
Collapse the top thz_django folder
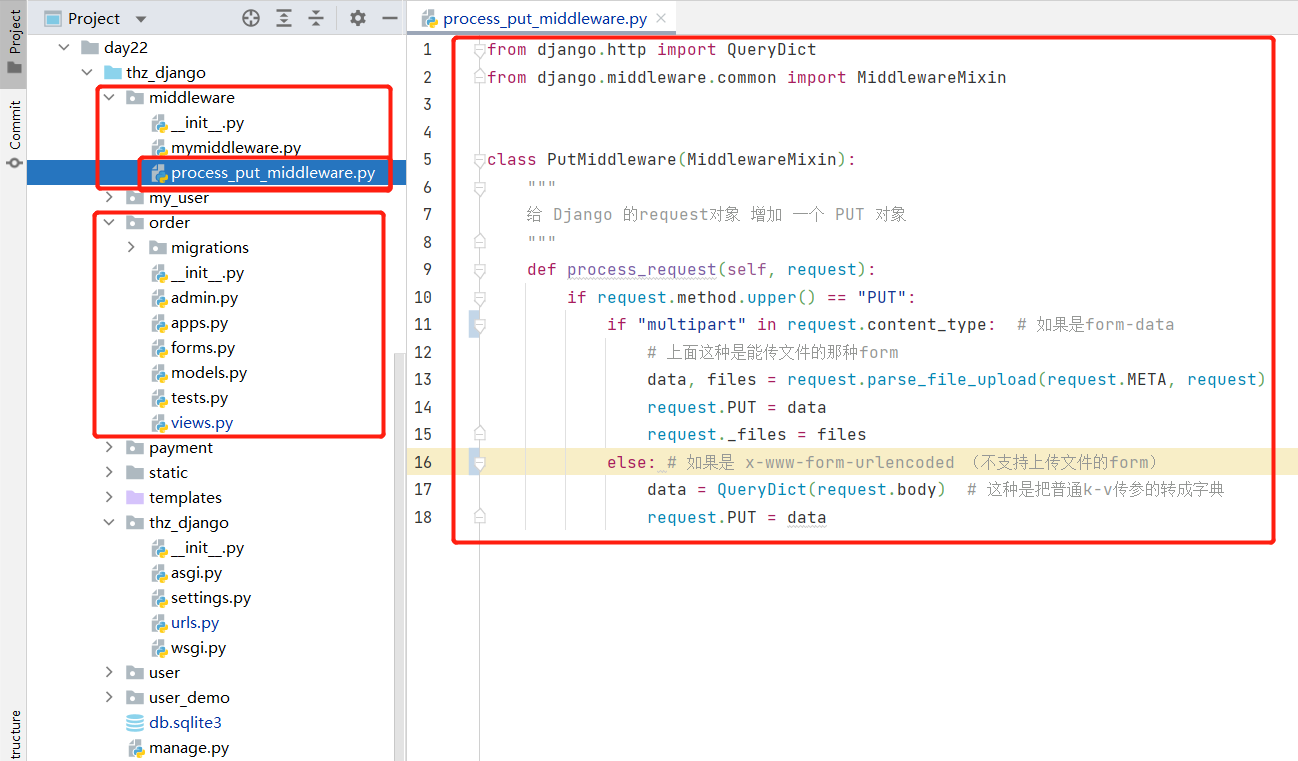(x=87, y=72)
